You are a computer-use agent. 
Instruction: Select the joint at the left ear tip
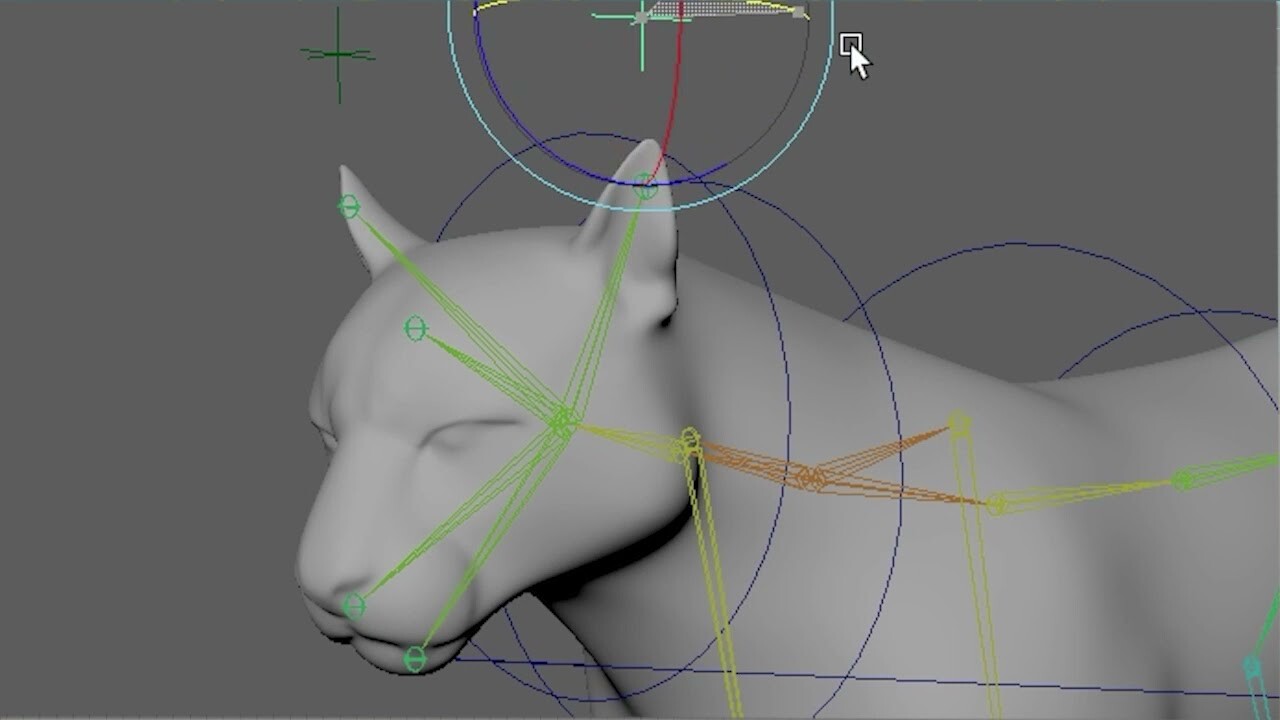click(348, 205)
